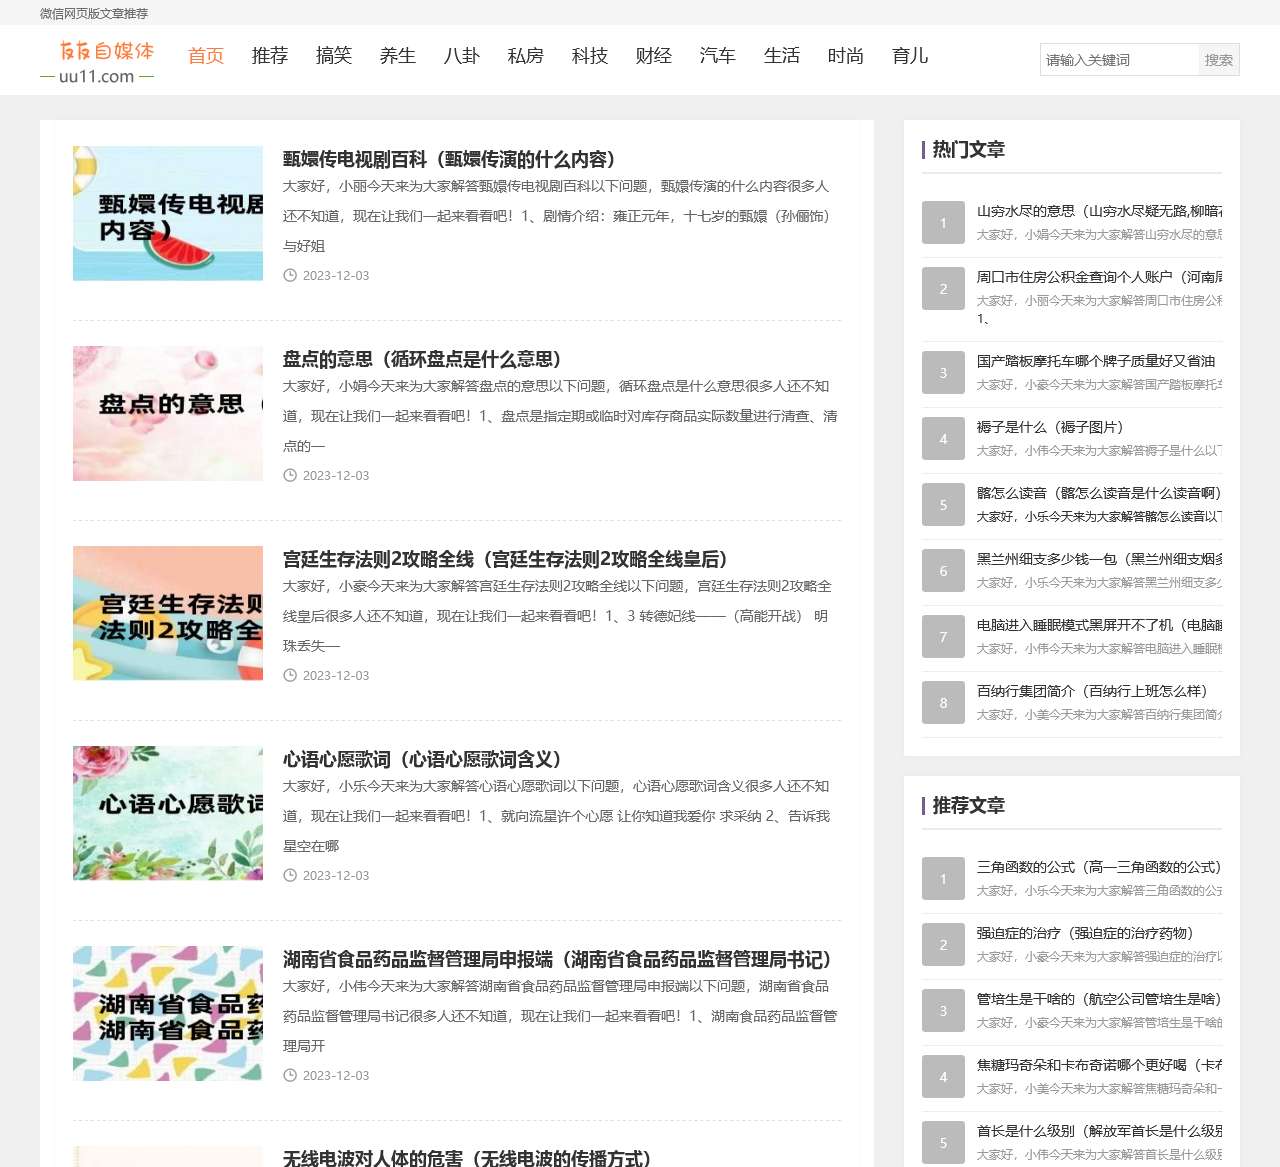1280x1167 pixels.
Task: Open hot article 百纳行集团简介
Action: [1092, 691]
